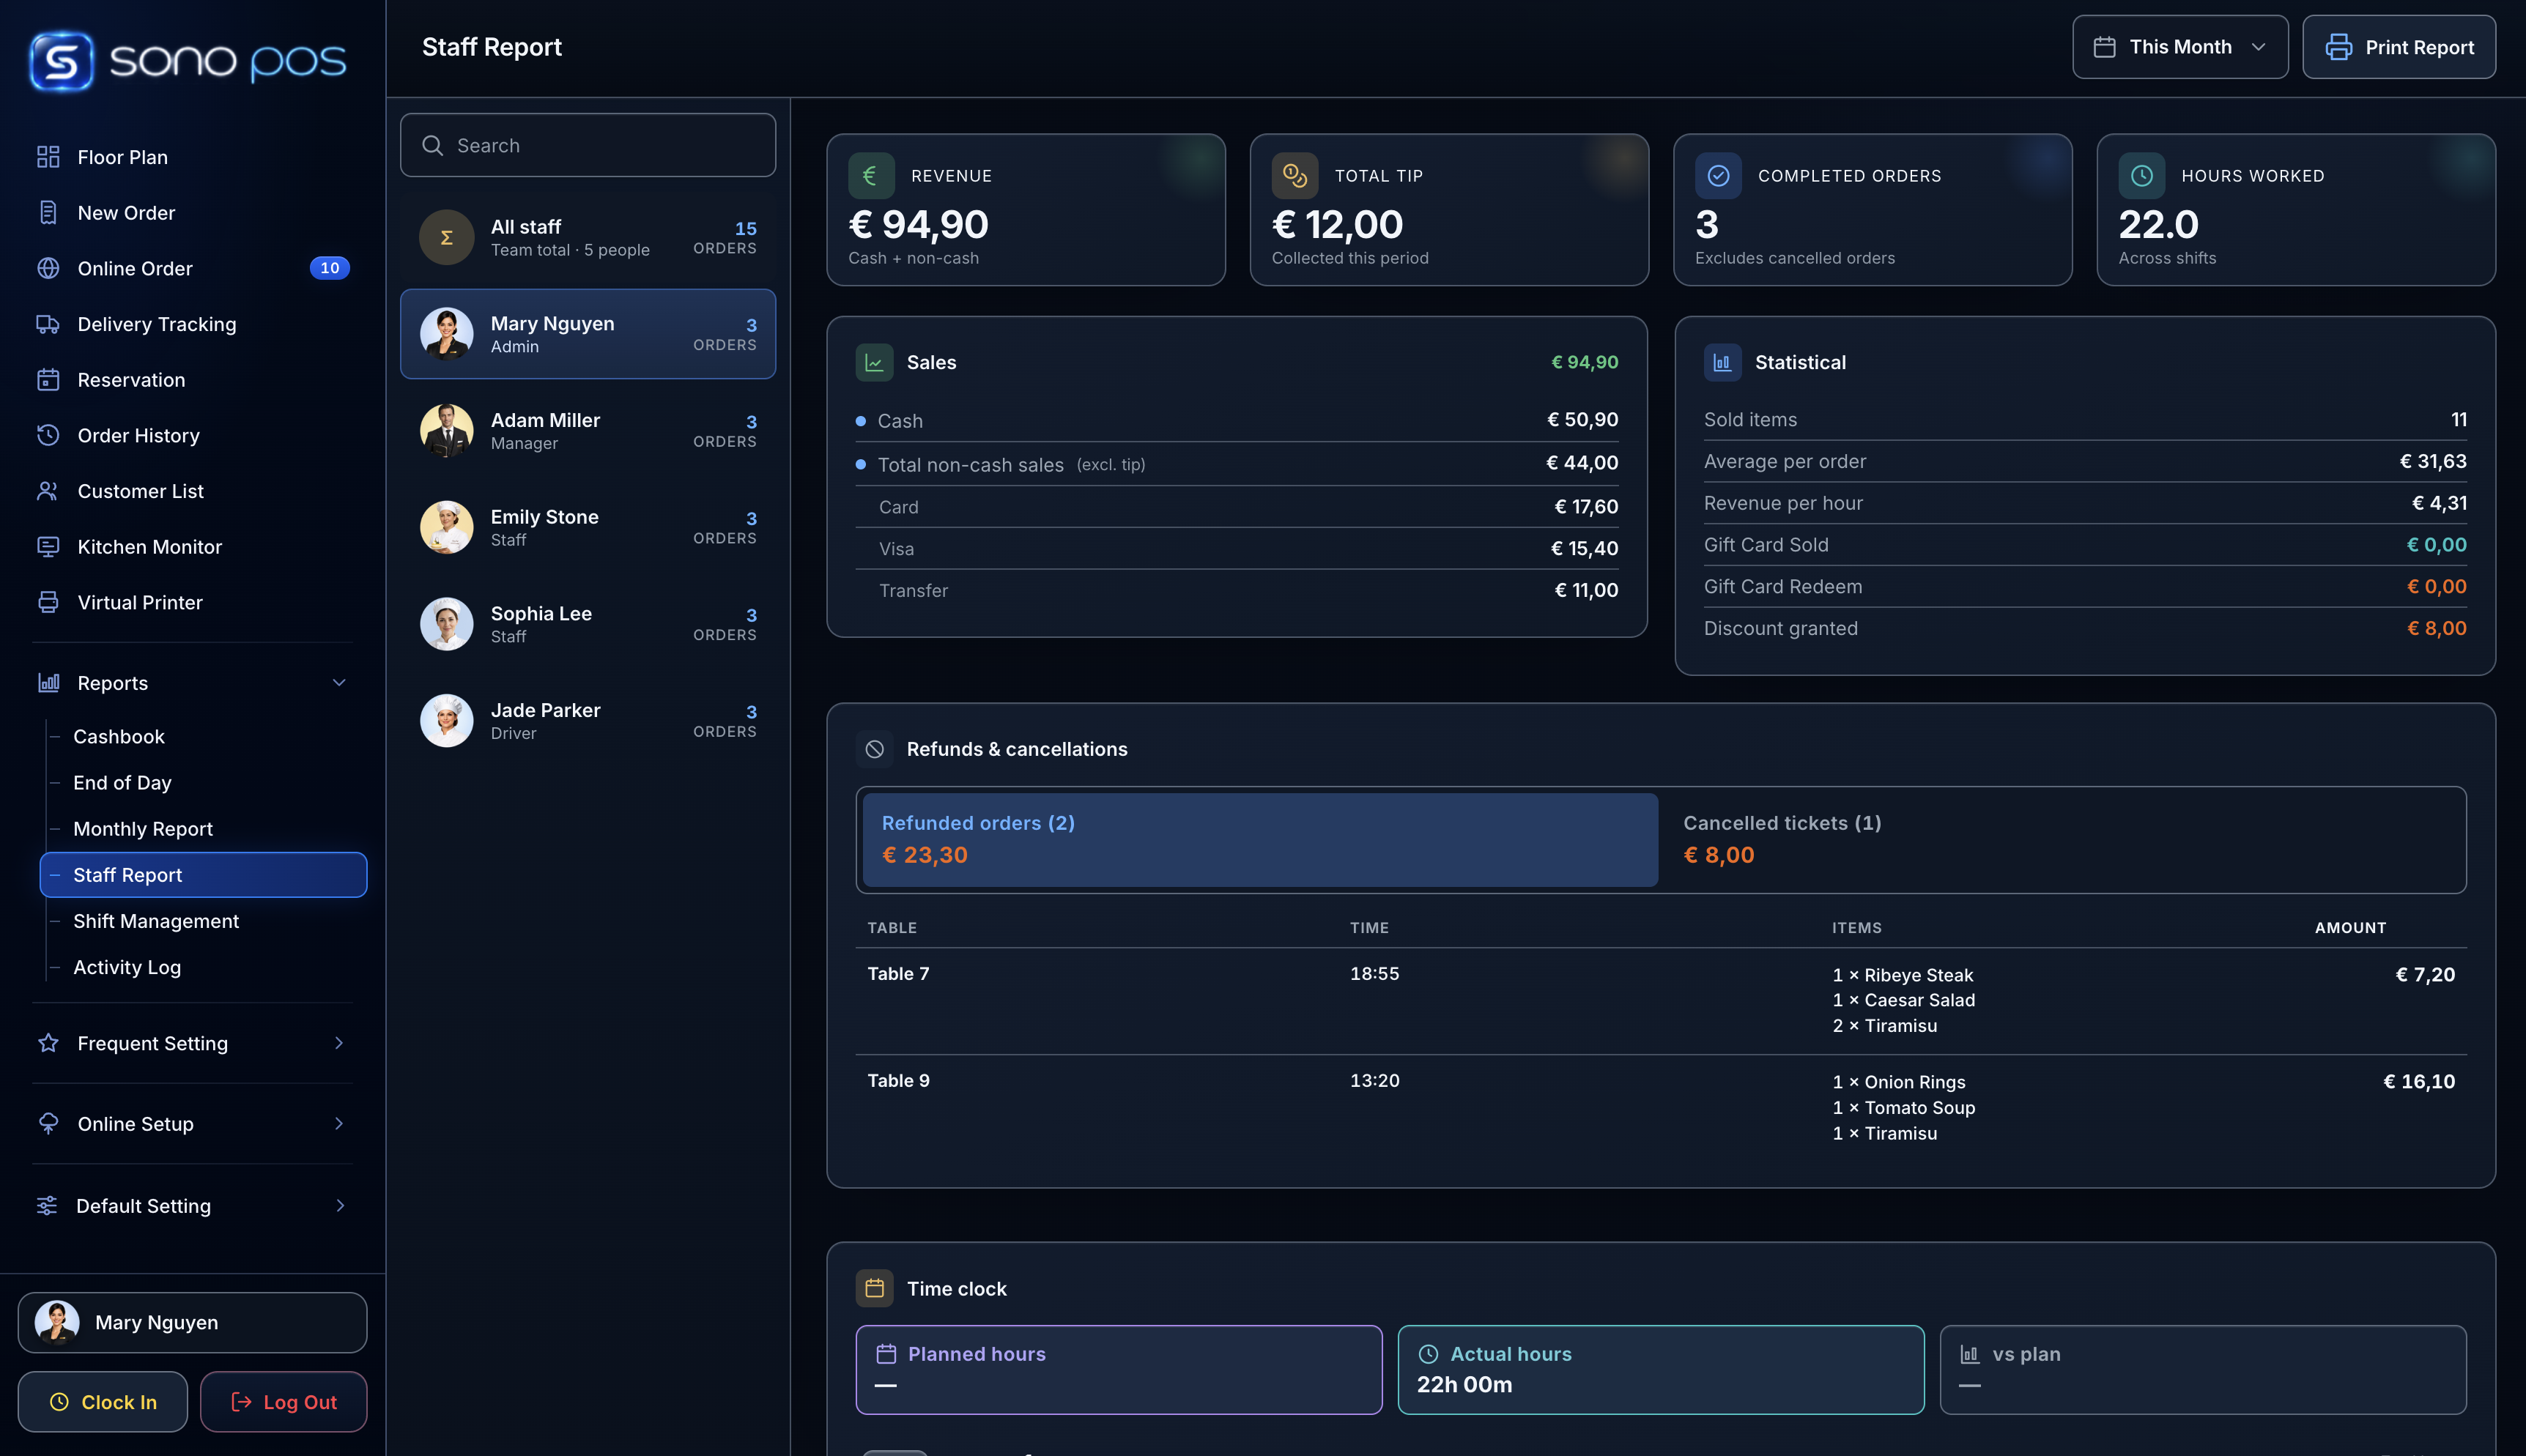
Task: Click the Actual hours card
Action: pyautogui.click(x=1661, y=1370)
